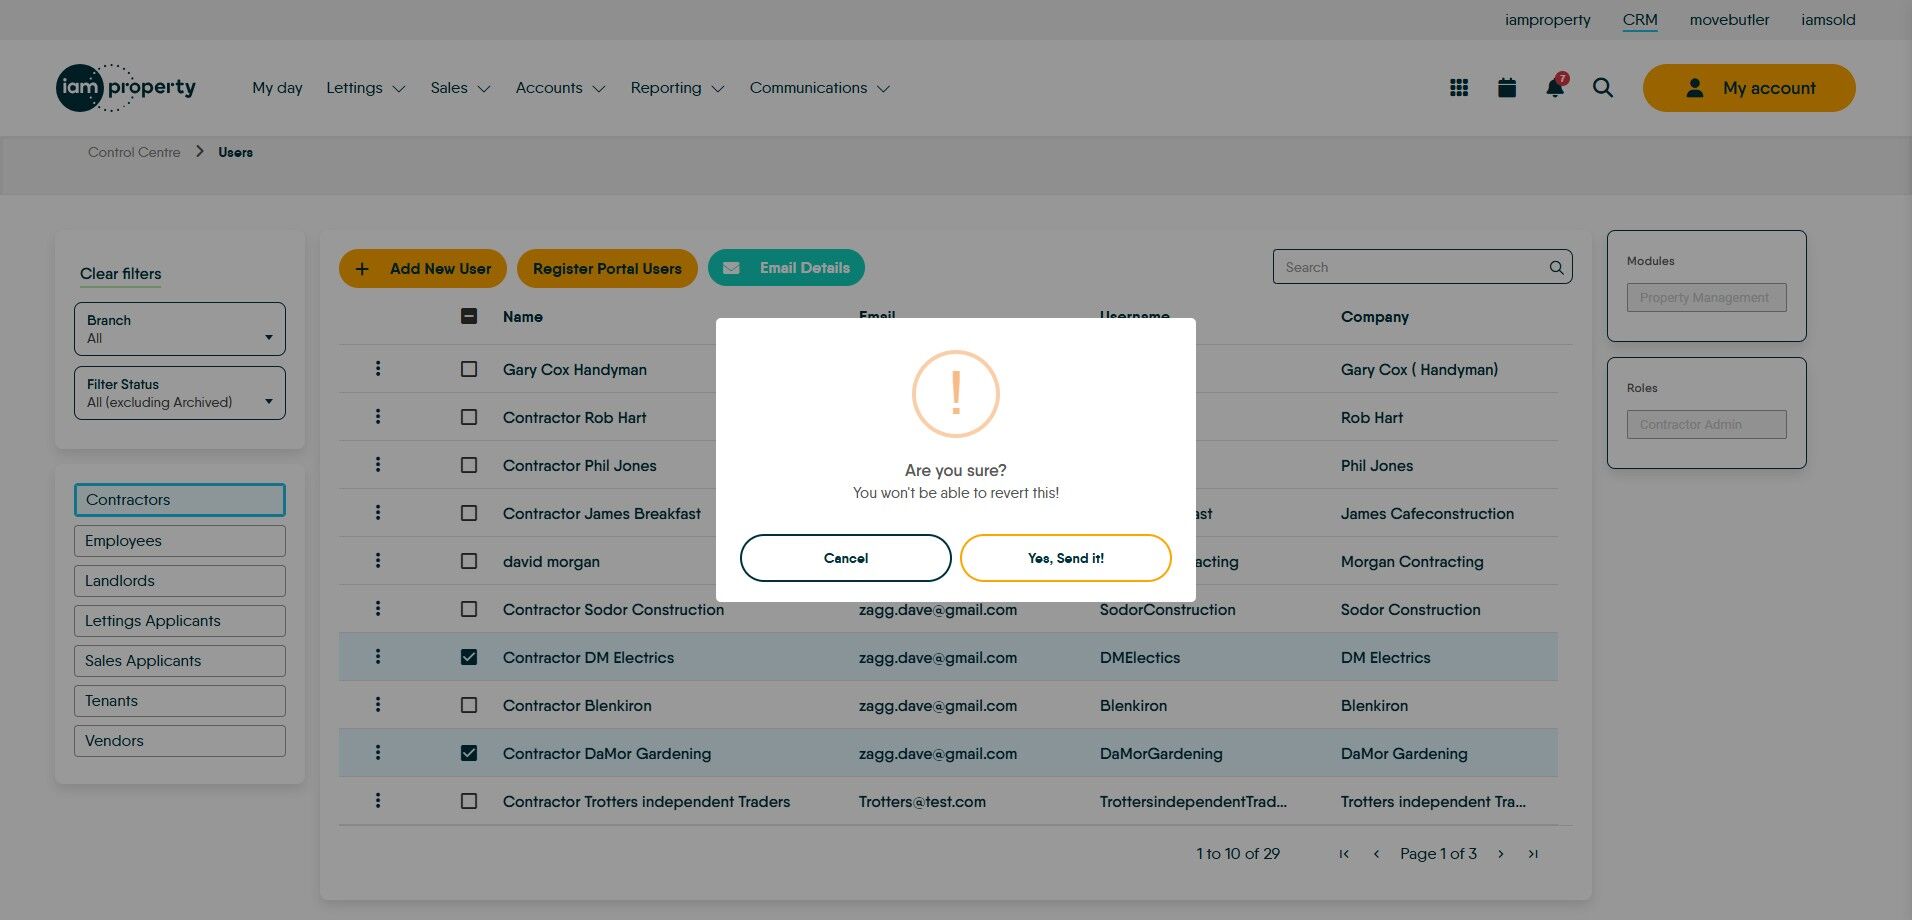Select the Employees user category
The height and width of the screenshot is (920, 1912).
180,541
